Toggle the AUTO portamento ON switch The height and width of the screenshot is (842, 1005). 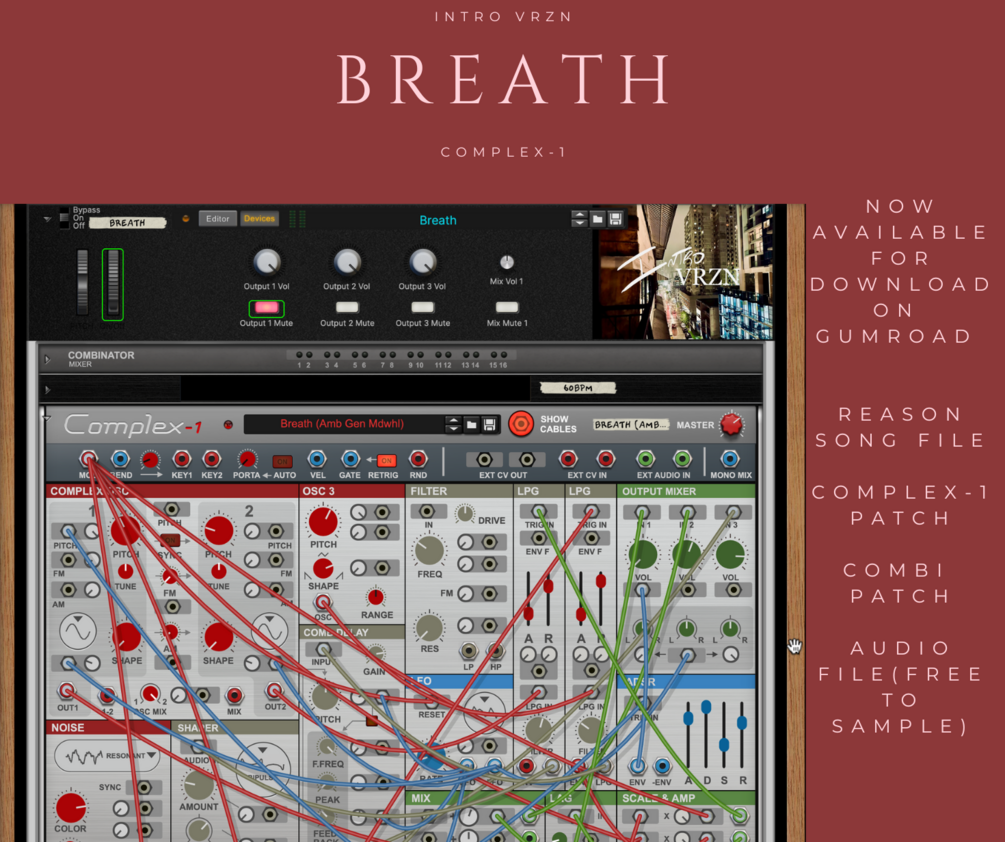point(282,461)
